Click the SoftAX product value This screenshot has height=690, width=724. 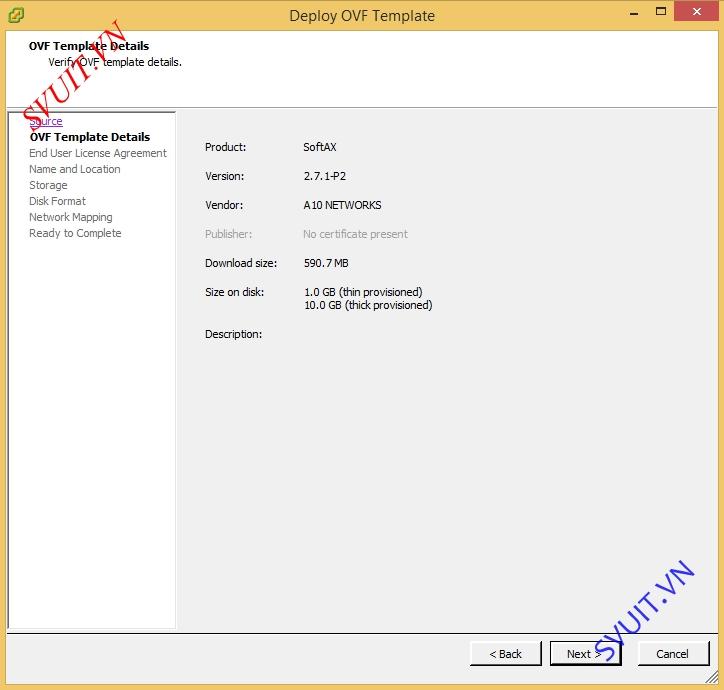click(x=320, y=147)
